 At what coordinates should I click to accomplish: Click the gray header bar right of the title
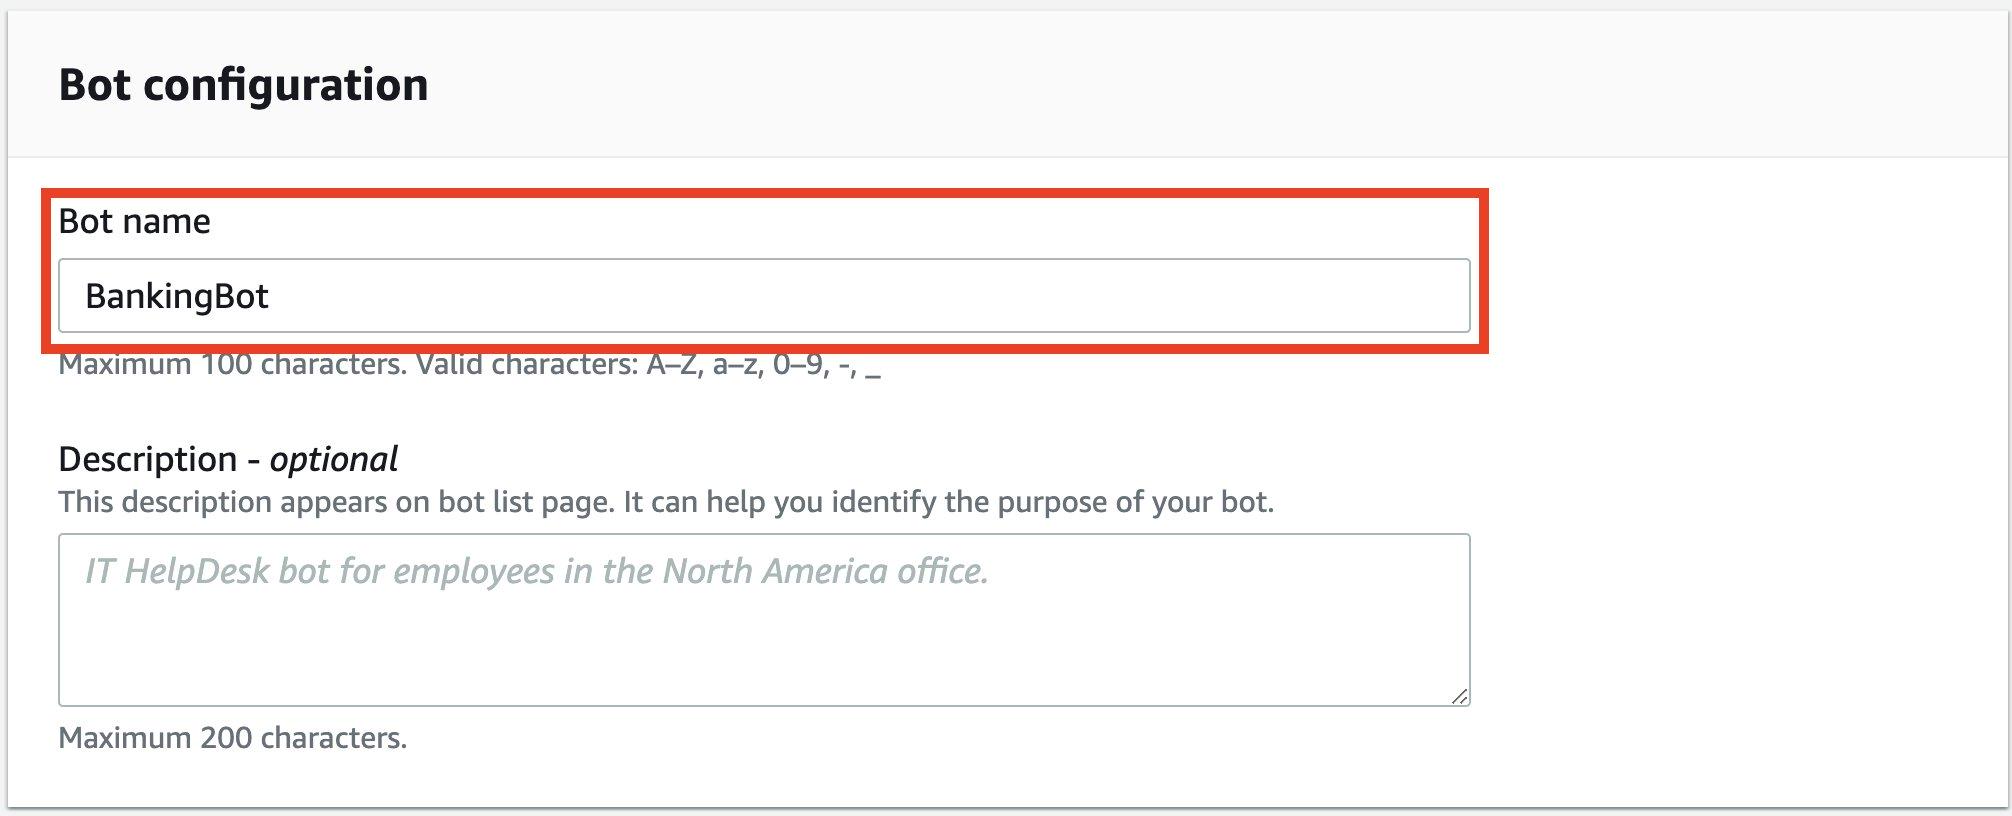pos(1200,85)
